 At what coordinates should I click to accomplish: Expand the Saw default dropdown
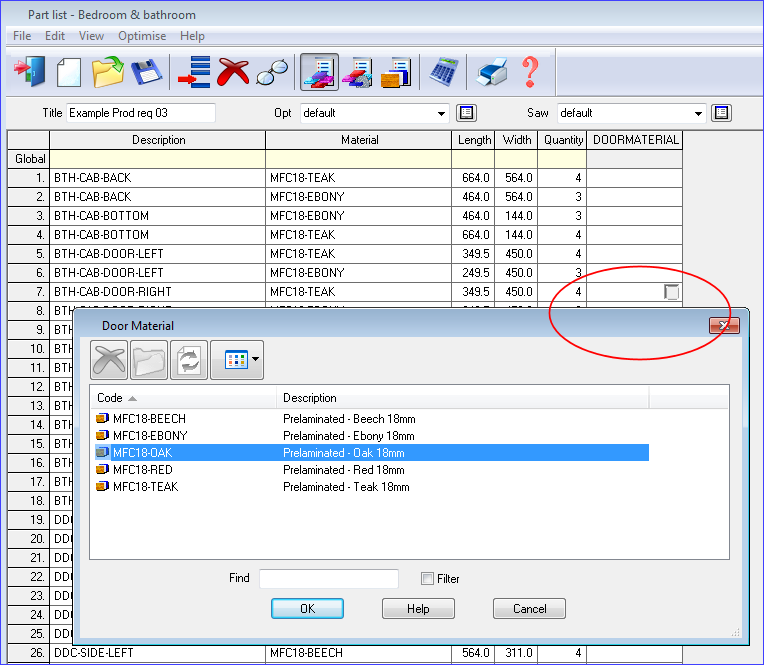coord(698,113)
